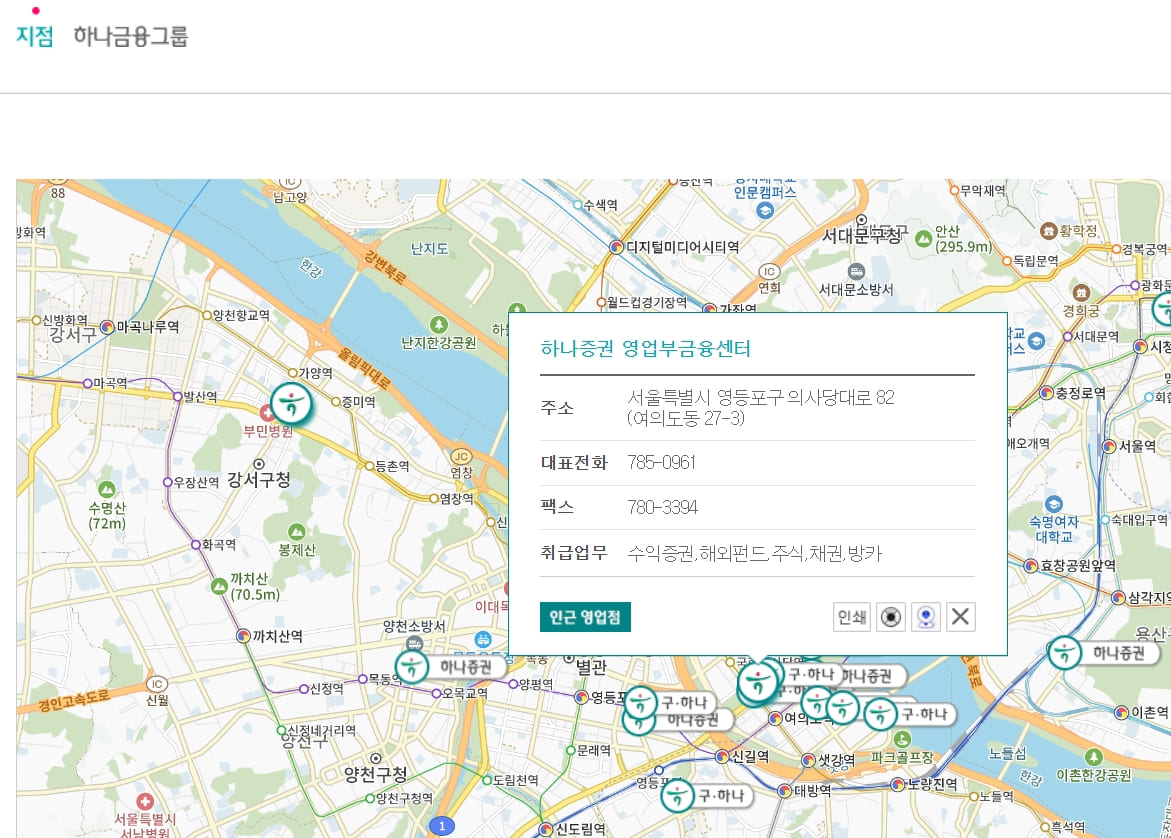
Task: Click the blue street-view pin icon in popup
Action: click(x=926, y=617)
